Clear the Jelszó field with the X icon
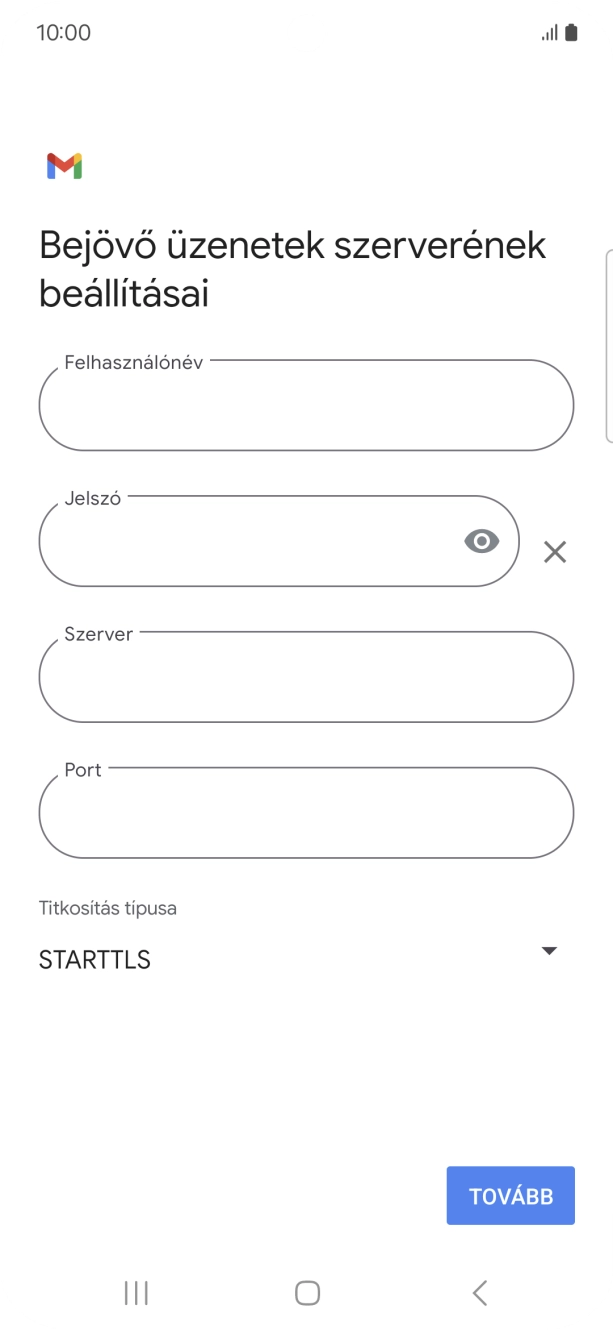 coord(555,550)
